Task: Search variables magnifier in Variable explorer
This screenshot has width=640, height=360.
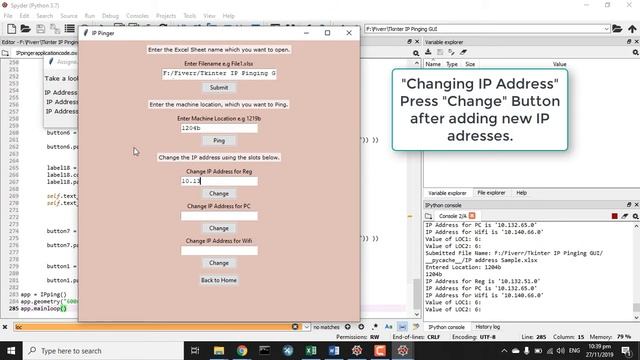Action: (x=636, y=53)
